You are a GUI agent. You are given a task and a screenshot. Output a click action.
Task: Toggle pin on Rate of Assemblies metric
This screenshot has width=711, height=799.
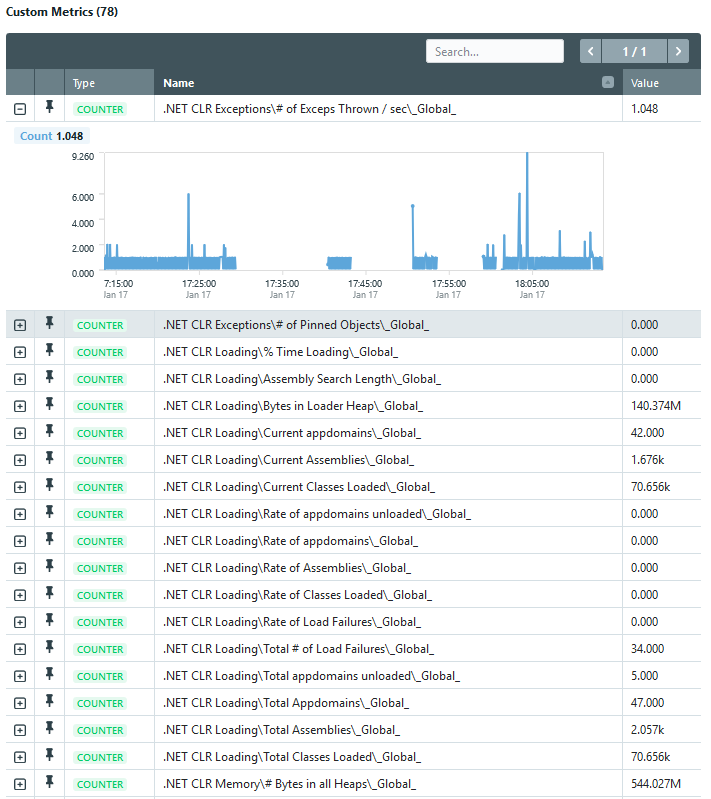click(x=49, y=566)
